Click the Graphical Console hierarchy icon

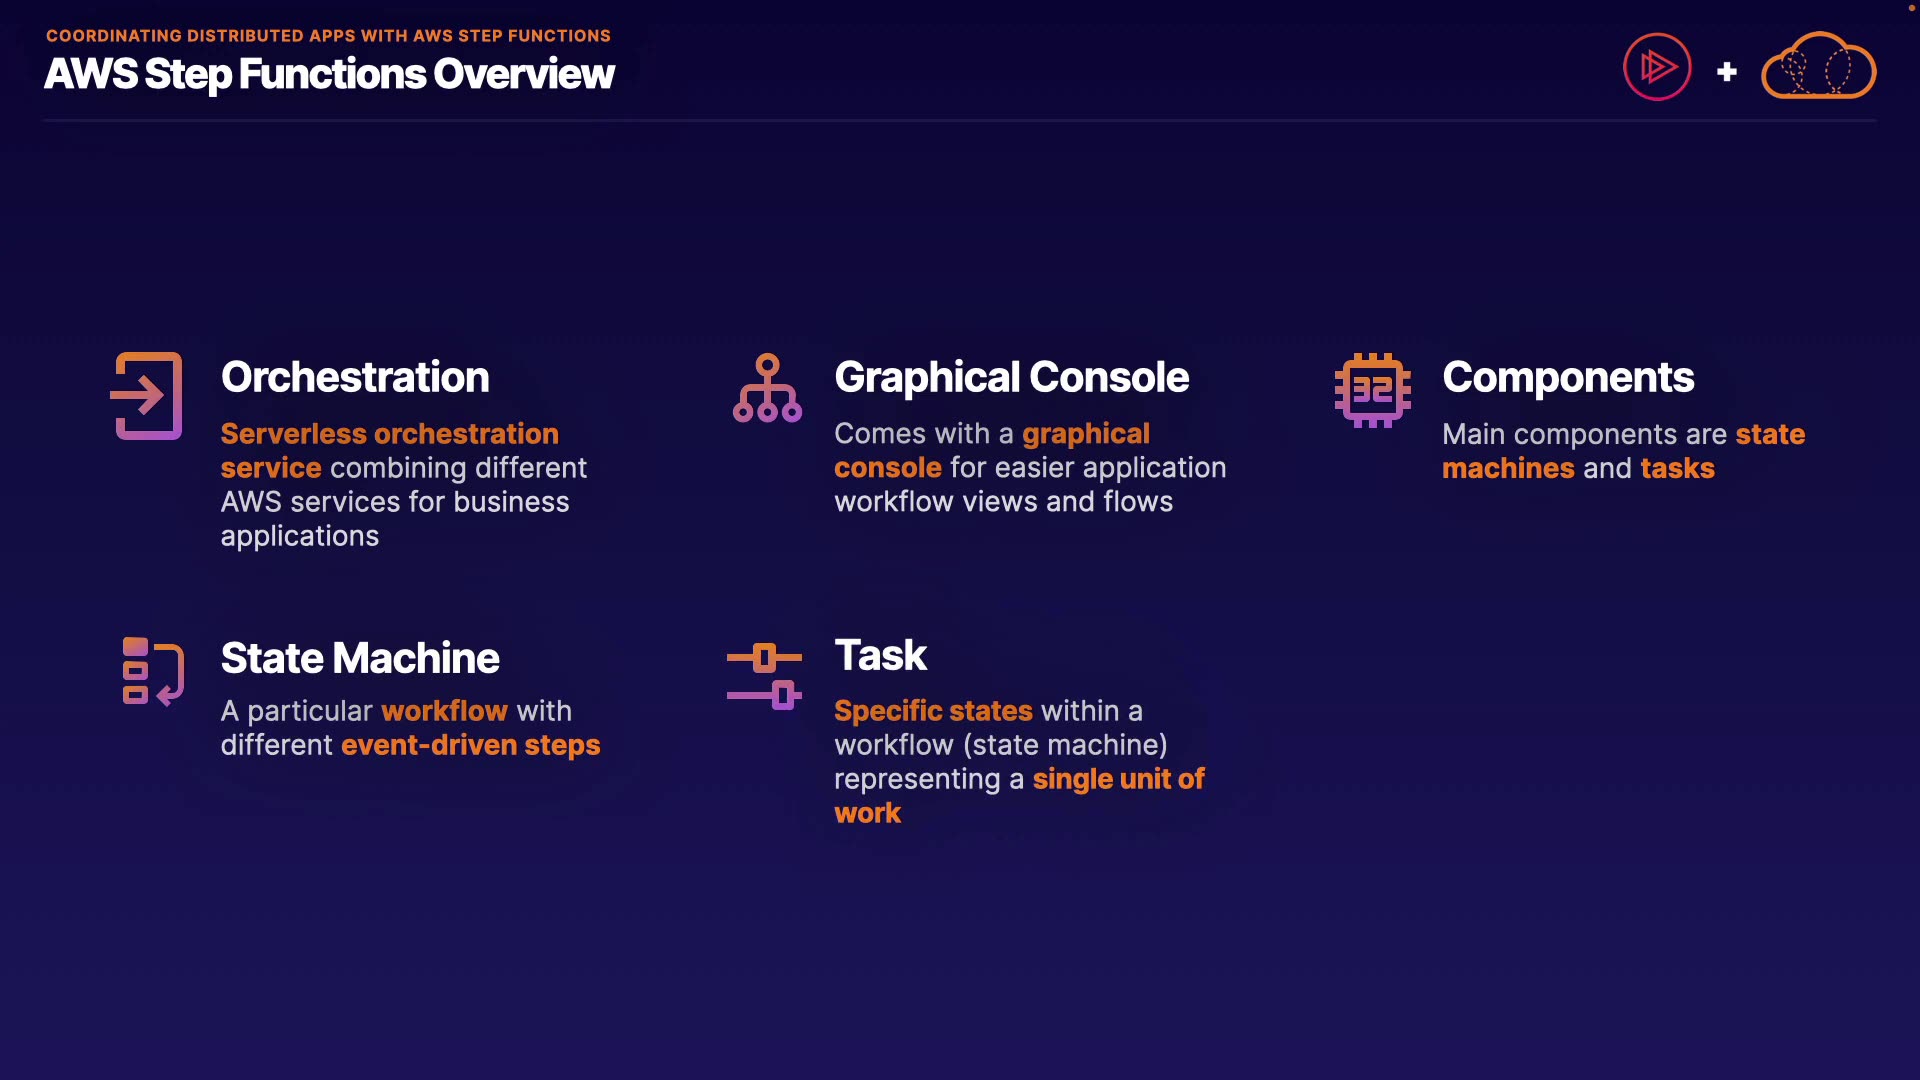point(767,388)
